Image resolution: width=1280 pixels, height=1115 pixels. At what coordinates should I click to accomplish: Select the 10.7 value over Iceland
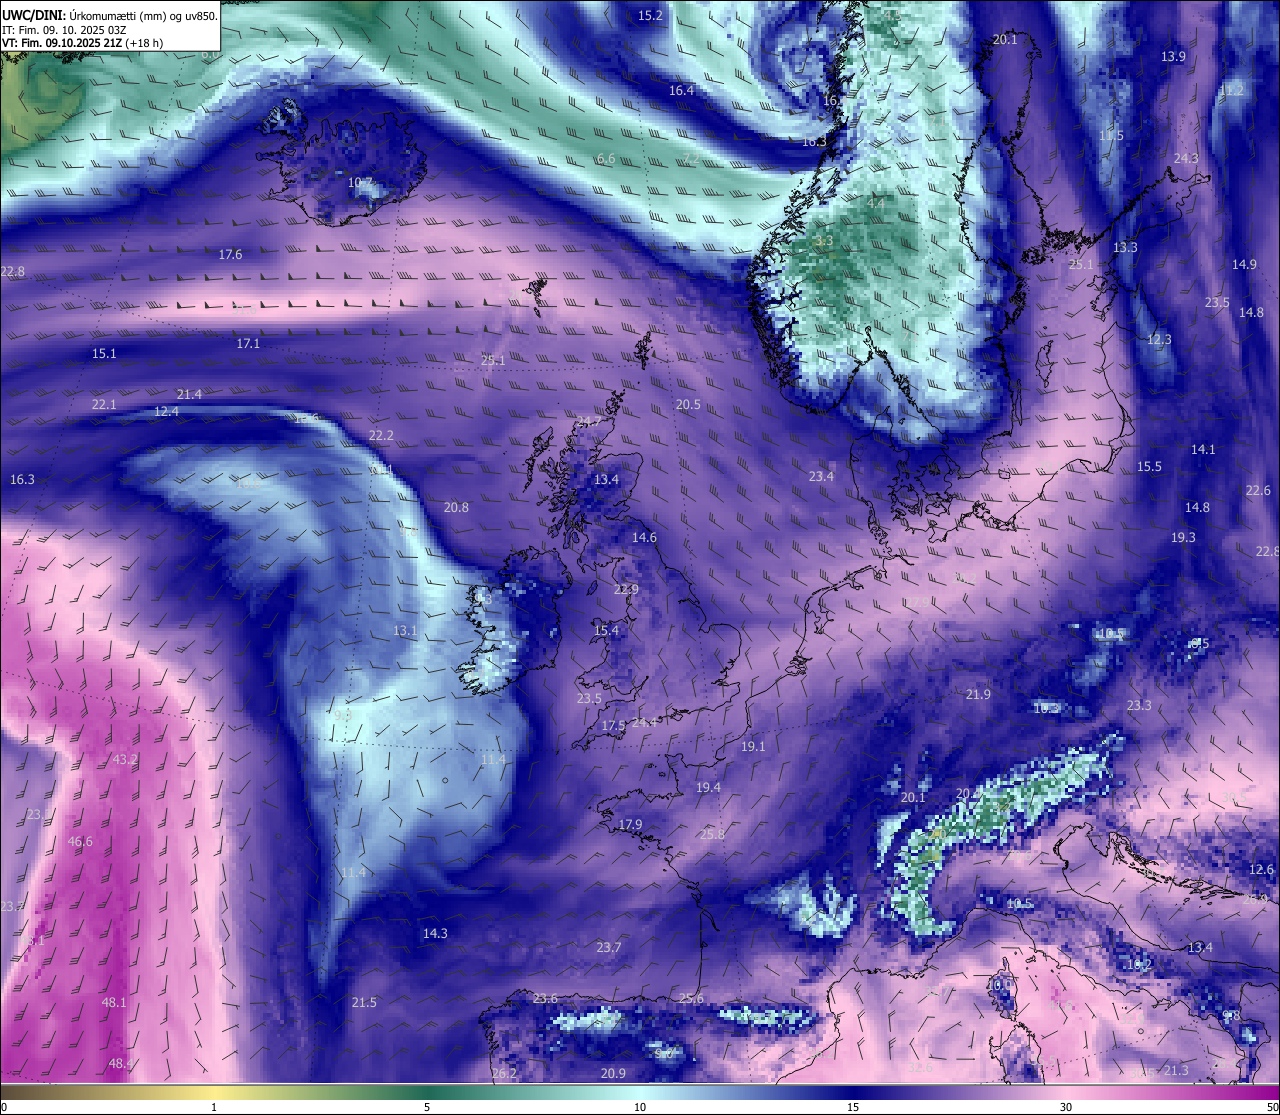(360, 183)
